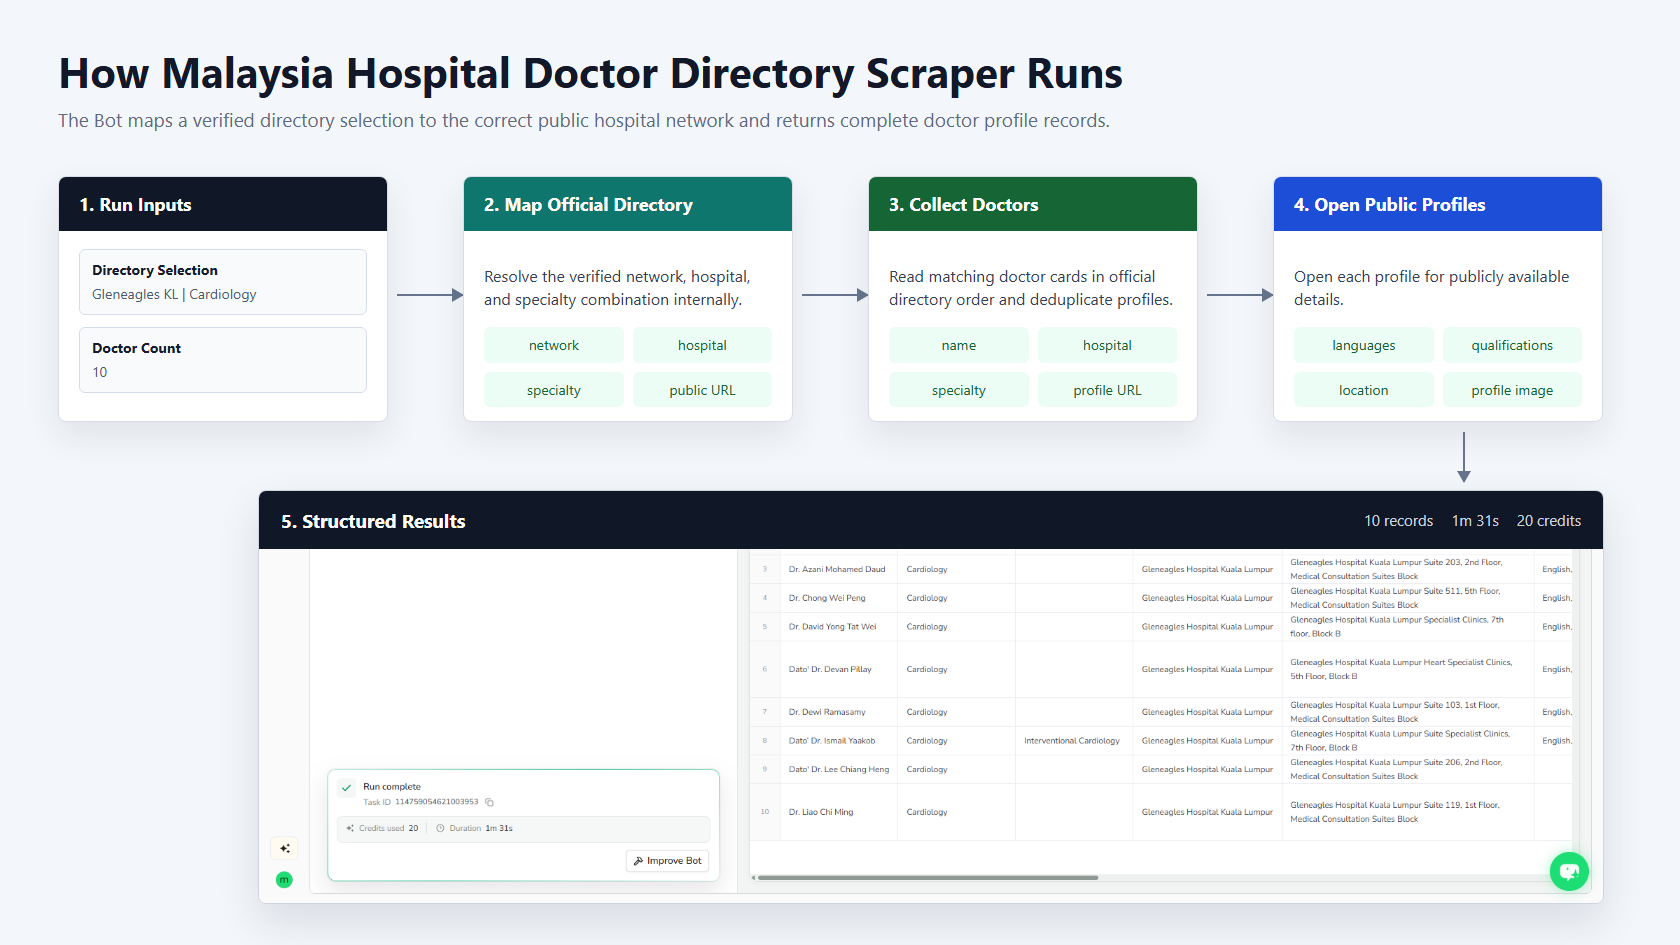Screen dimensions: 1680x945
Task: Copy the Task ID with the copy icon
Action: 489,802
